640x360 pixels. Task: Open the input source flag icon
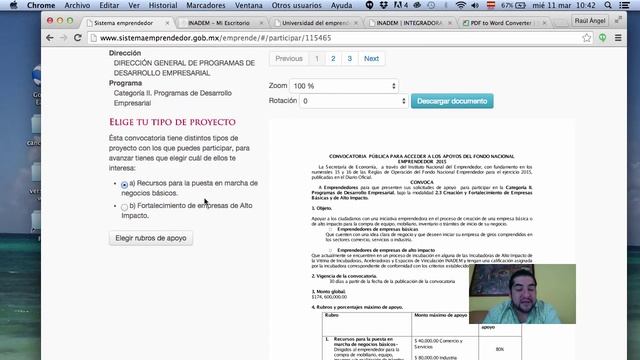coord(491,5)
